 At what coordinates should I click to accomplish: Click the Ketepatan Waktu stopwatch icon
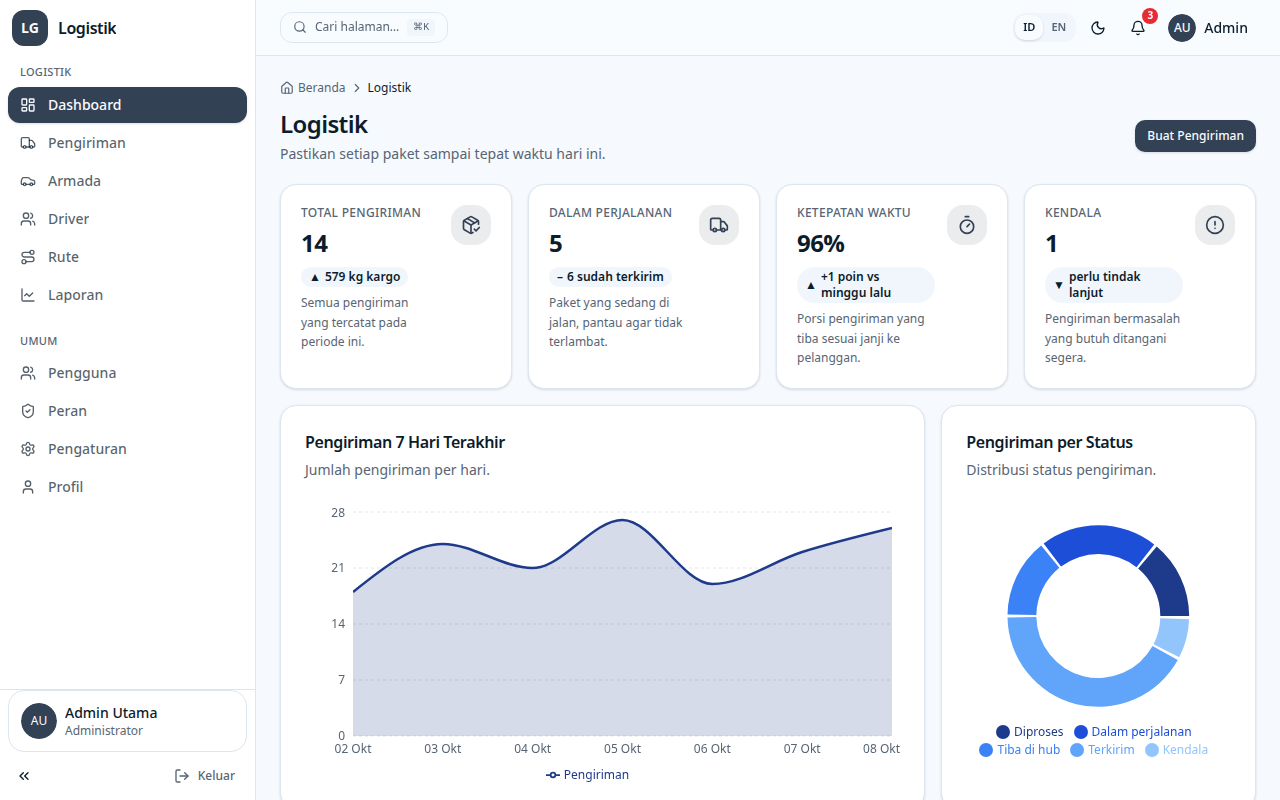pos(967,225)
